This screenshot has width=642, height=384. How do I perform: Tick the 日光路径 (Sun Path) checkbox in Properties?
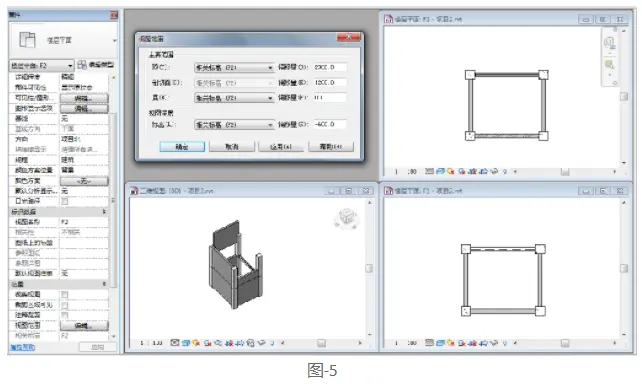point(64,201)
